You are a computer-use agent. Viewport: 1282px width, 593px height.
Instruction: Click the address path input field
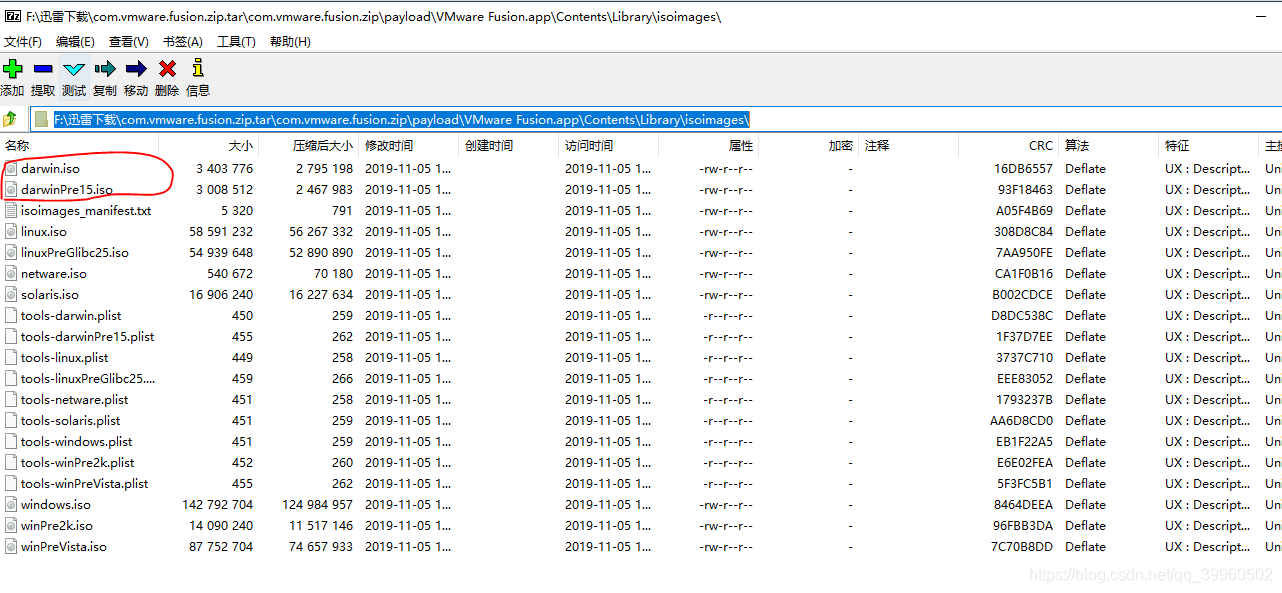pyautogui.click(x=655, y=119)
